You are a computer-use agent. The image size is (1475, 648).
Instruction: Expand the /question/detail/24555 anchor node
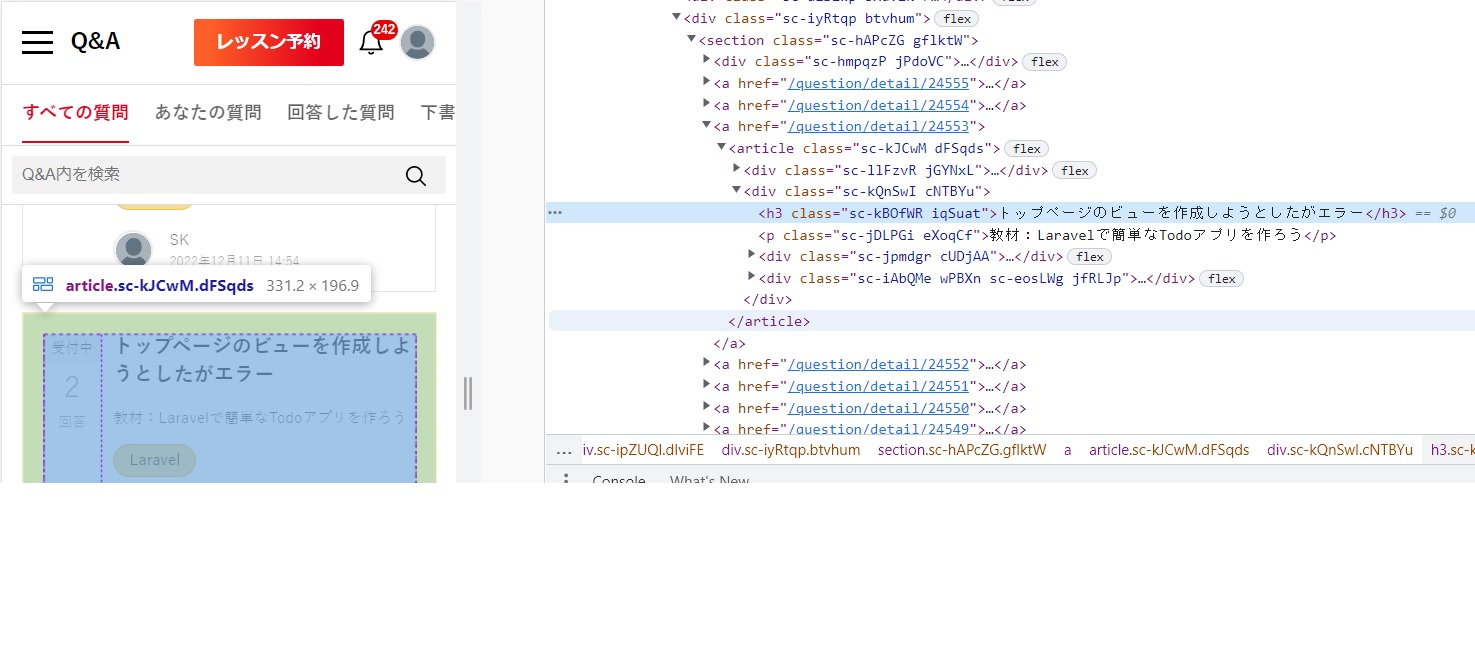coord(707,83)
